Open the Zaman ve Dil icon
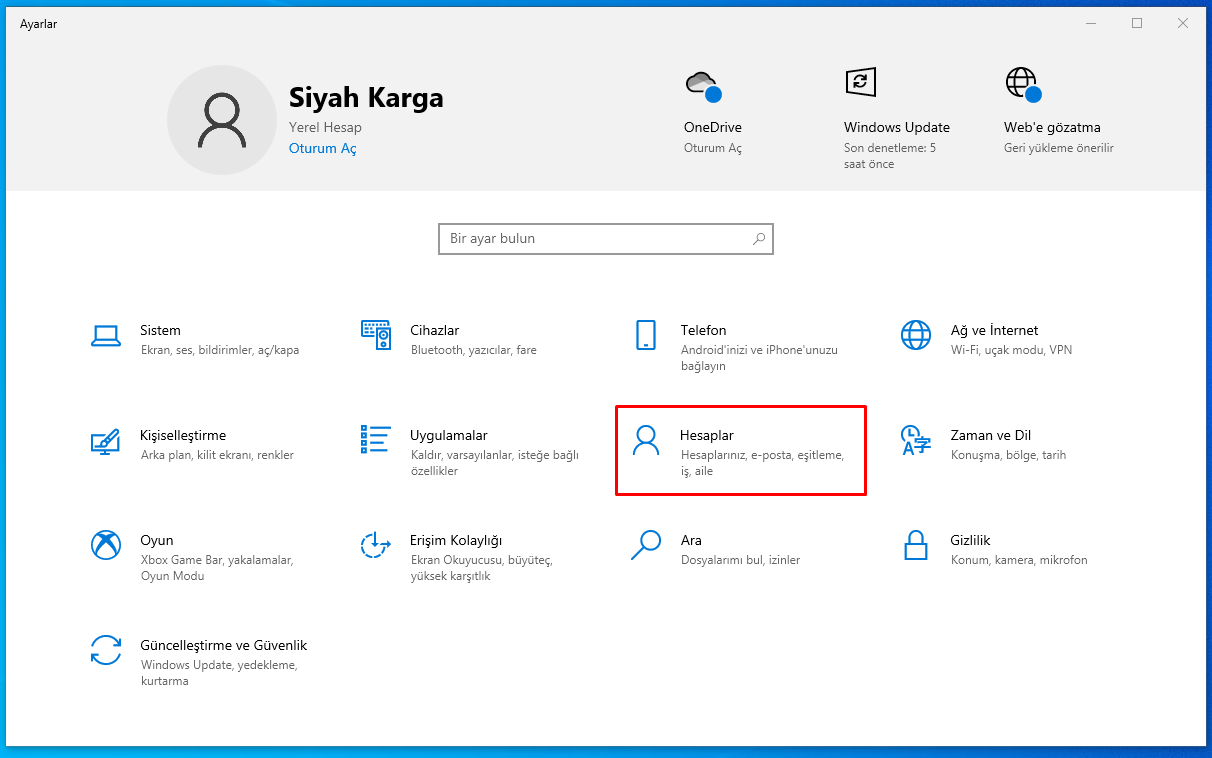This screenshot has height=758, width=1212. (x=916, y=441)
